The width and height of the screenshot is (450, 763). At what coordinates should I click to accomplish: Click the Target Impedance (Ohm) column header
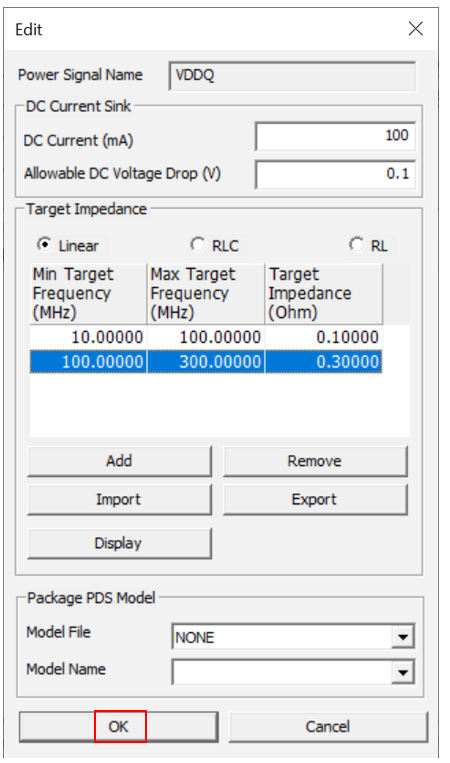[324, 294]
